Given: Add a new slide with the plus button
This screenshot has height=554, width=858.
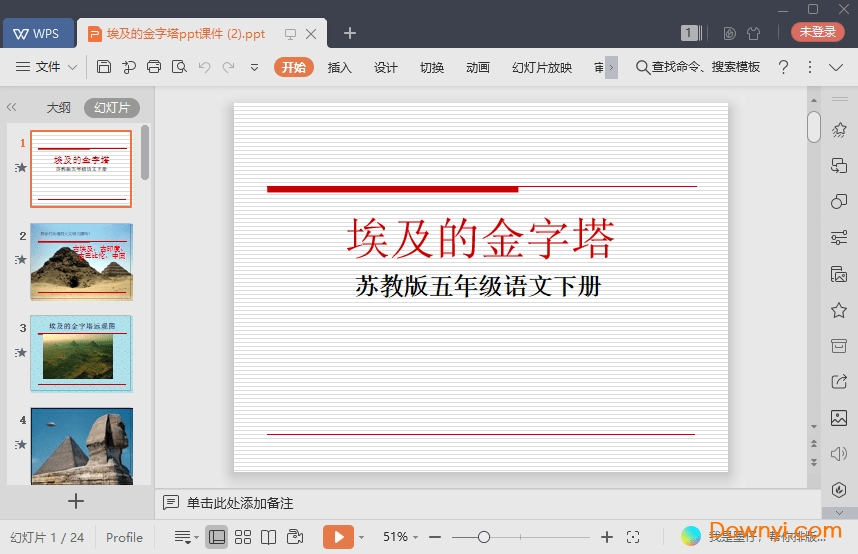Looking at the screenshot, I should (76, 501).
